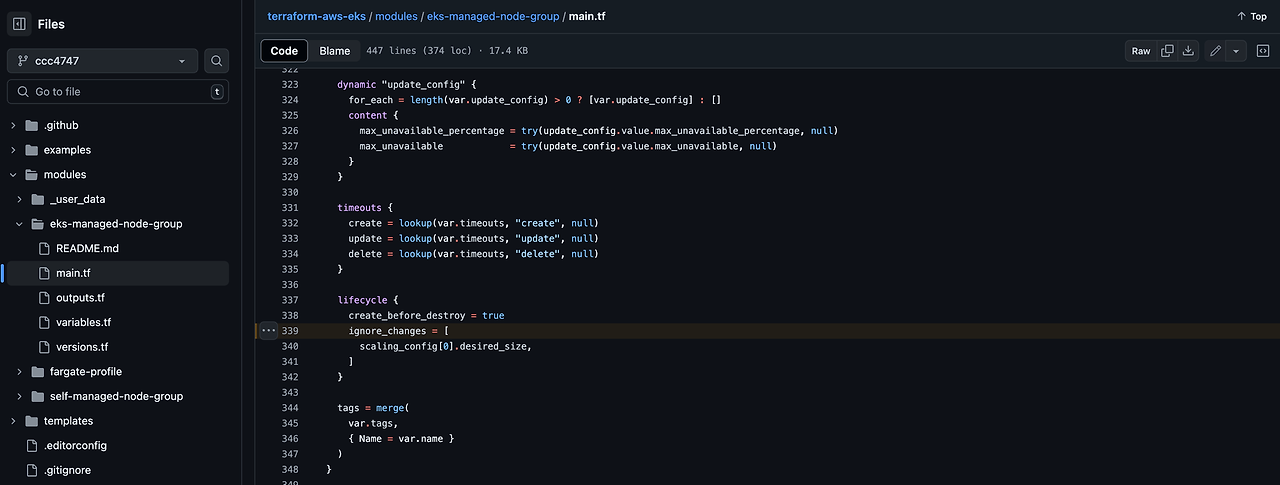1280x485 pixels.
Task: Expand the examples folder chevron
Action: (13, 150)
